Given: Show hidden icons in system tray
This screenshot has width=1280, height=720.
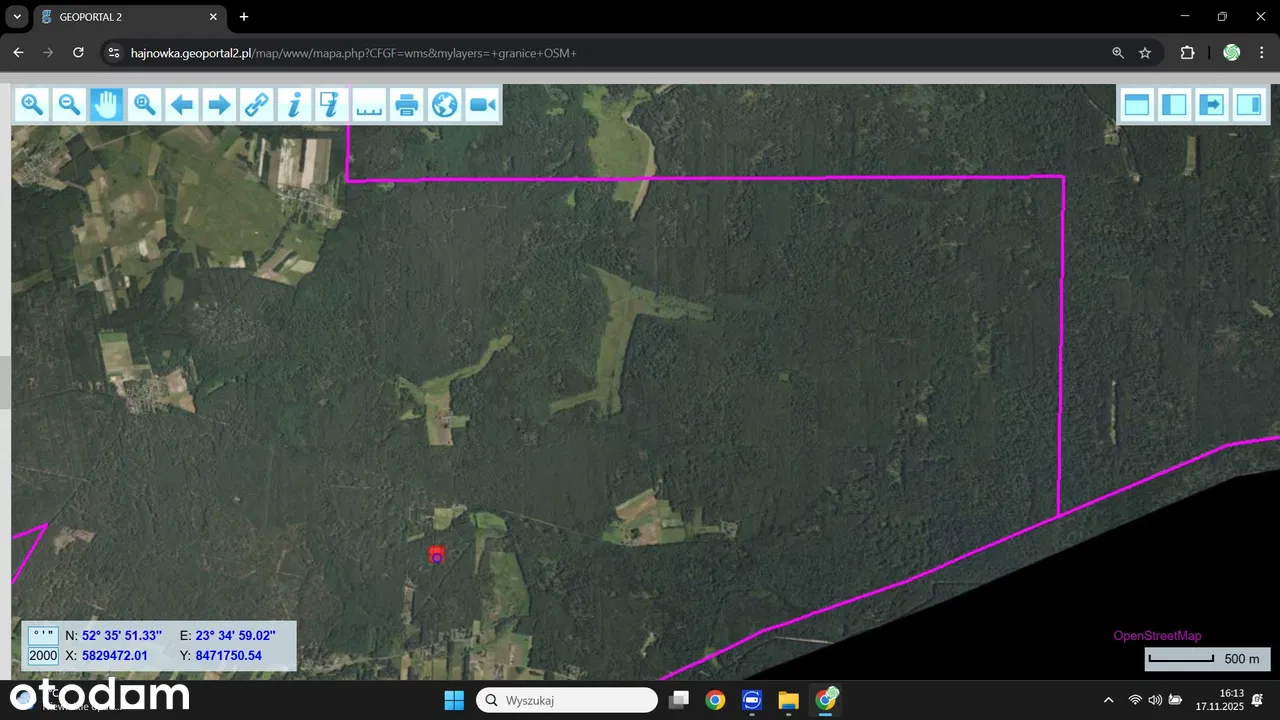Looking at the screenshot, I should tap(1108, 700).
